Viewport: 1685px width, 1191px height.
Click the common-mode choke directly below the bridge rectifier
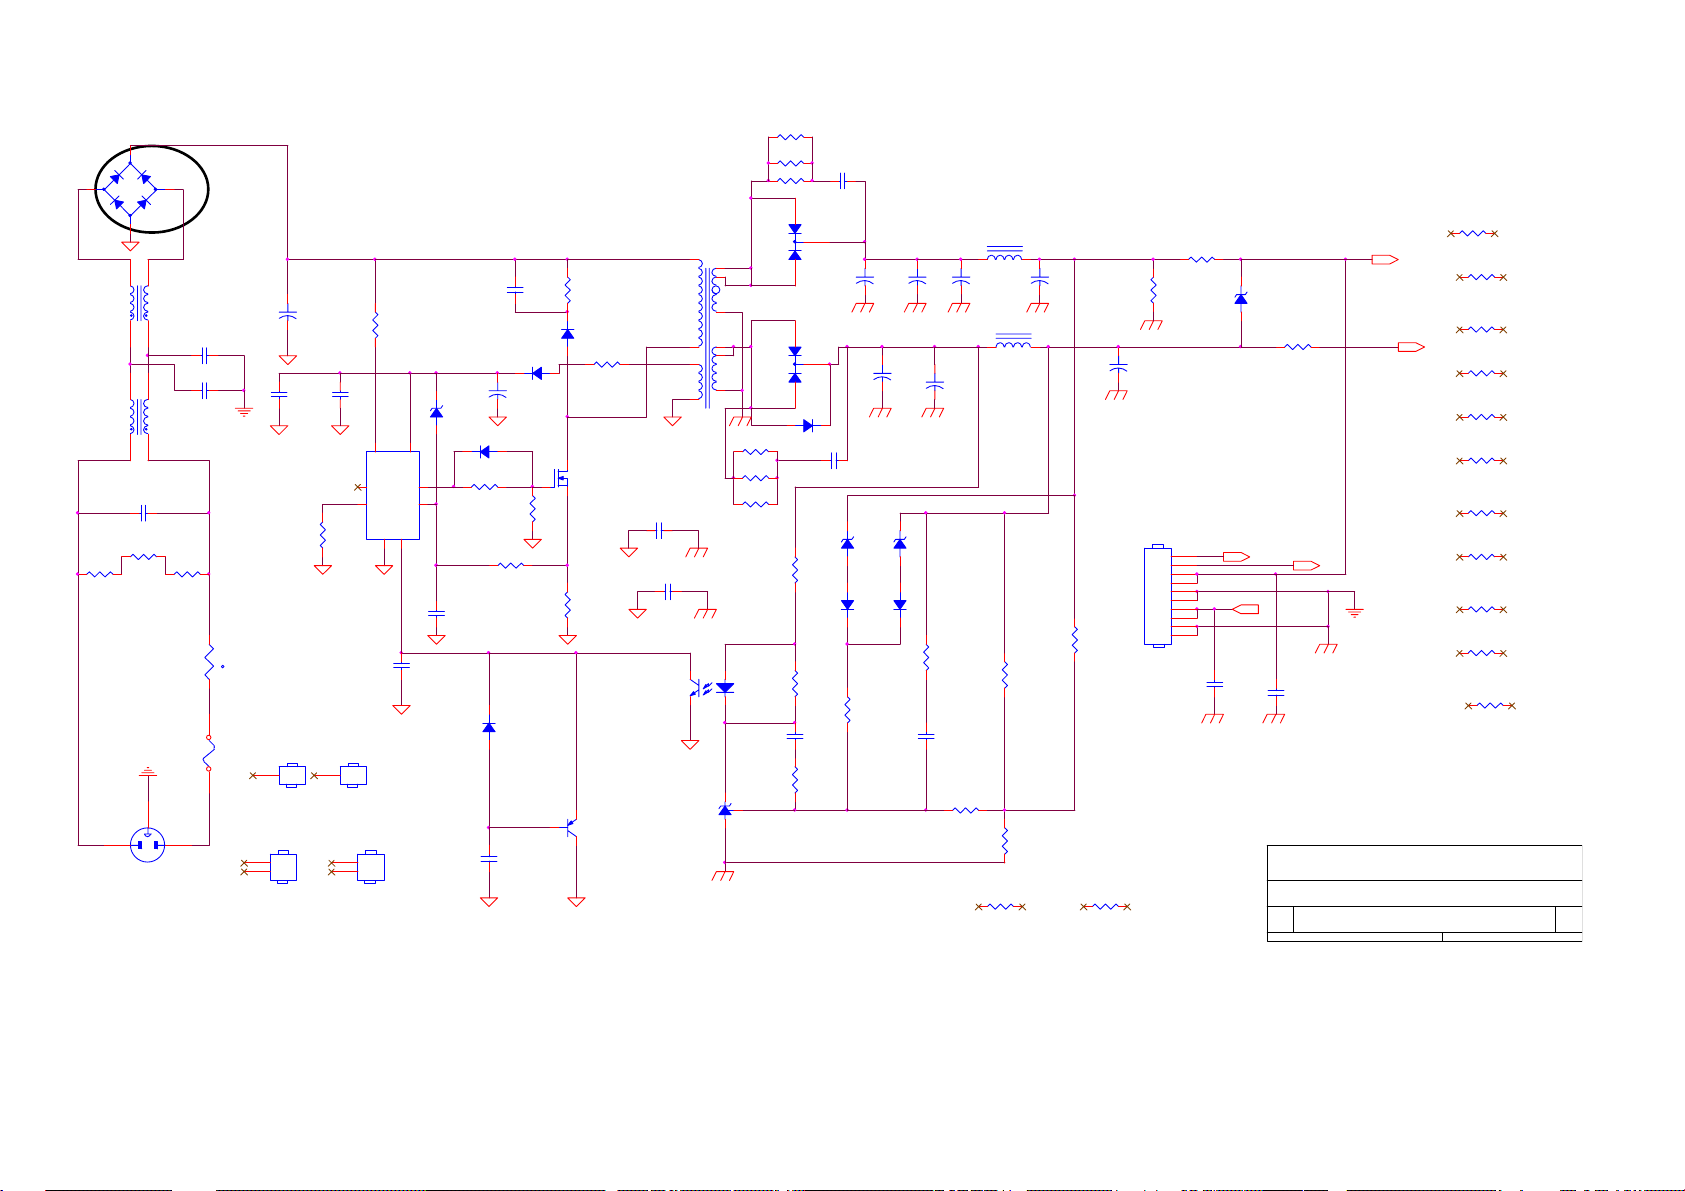coord(139,303)
